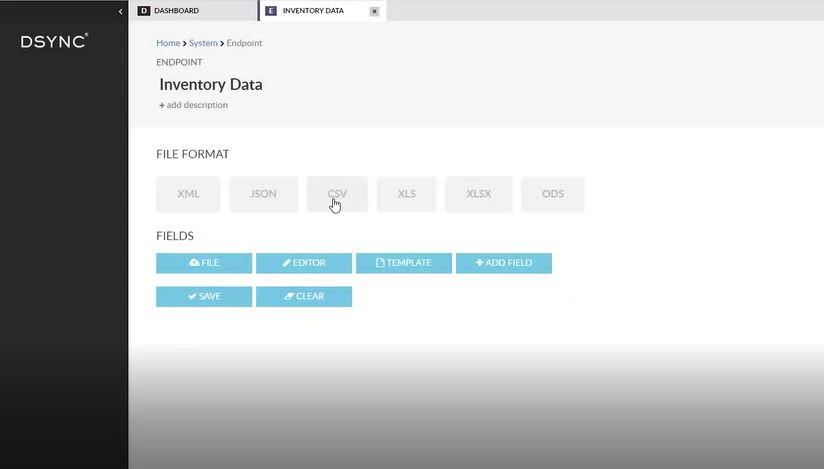
Task: Choose JSON file format
Action: click(x=263, y=194)
